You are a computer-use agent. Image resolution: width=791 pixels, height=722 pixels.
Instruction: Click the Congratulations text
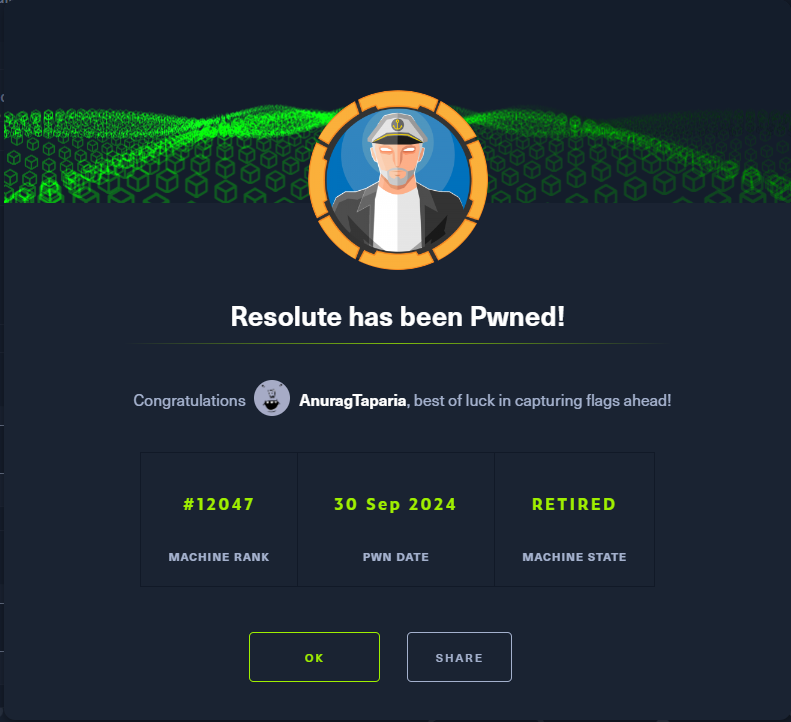point(189,401)
